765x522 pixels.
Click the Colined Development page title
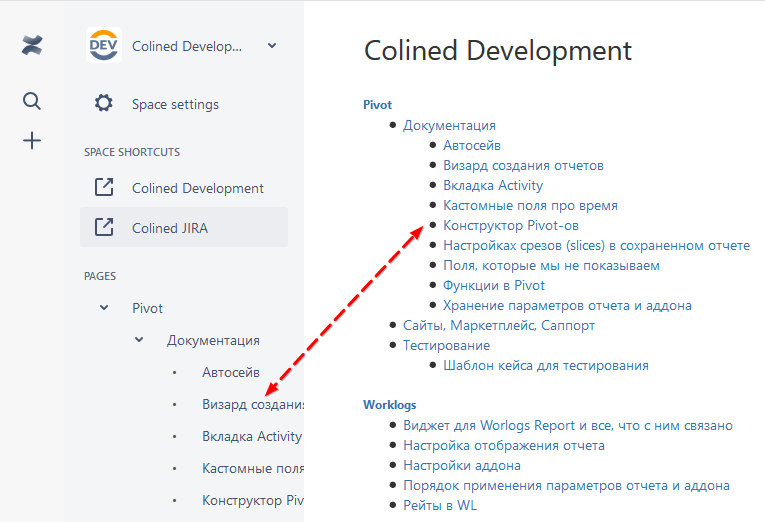coord(498,51)
